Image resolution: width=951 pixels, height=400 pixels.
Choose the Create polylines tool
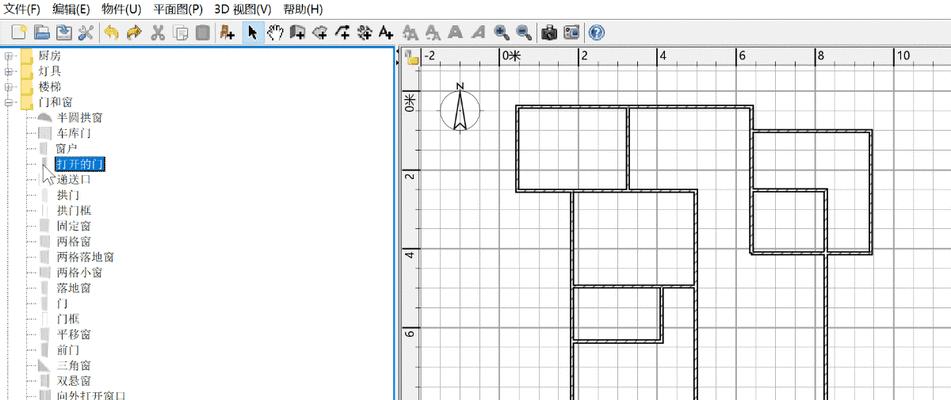[x=342, y=33]
